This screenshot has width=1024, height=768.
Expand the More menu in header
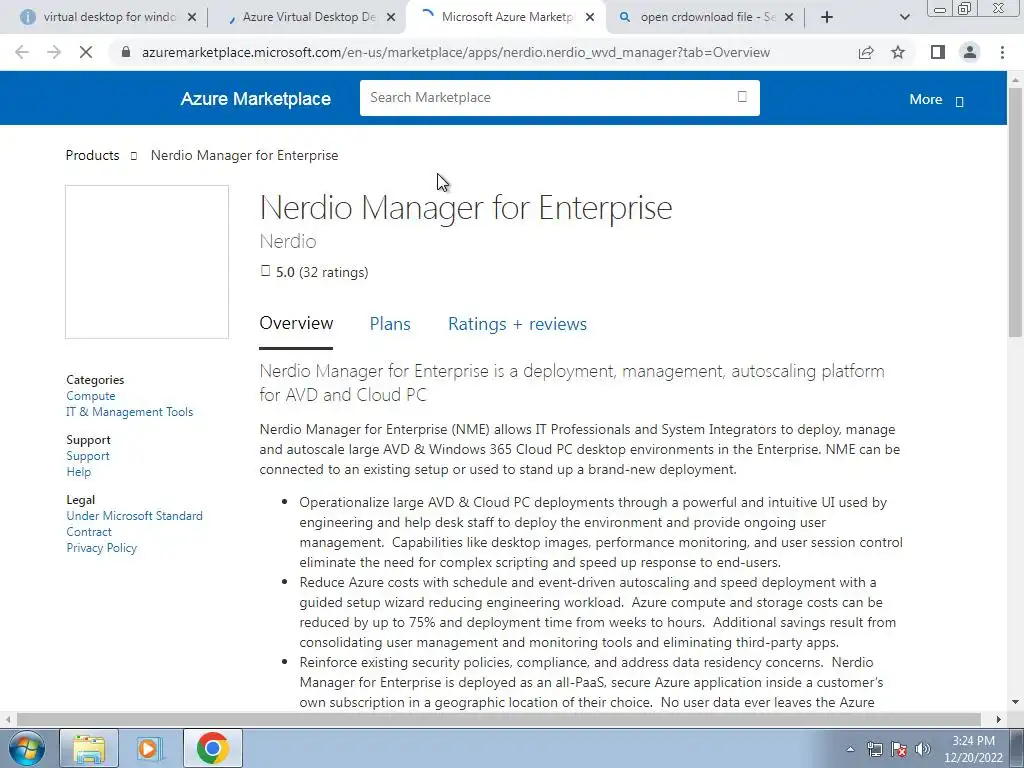click(x=936, y=99)
